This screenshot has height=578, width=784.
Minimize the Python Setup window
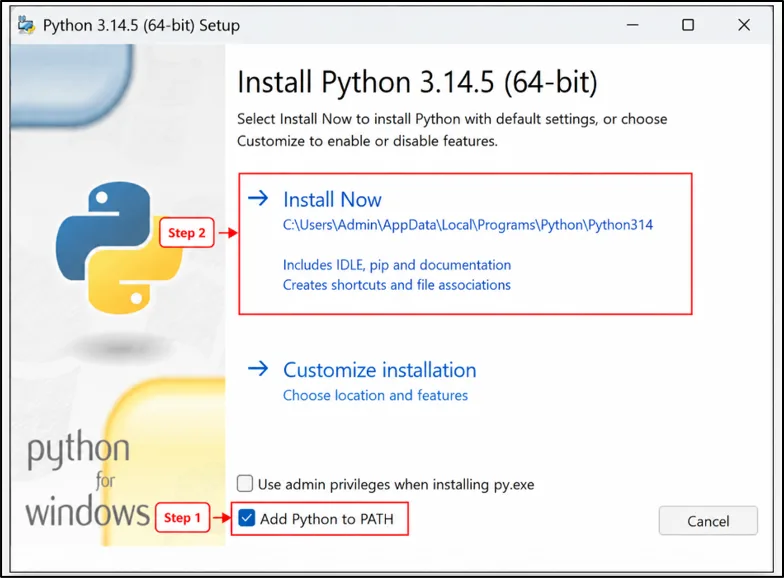coord(632,25)
